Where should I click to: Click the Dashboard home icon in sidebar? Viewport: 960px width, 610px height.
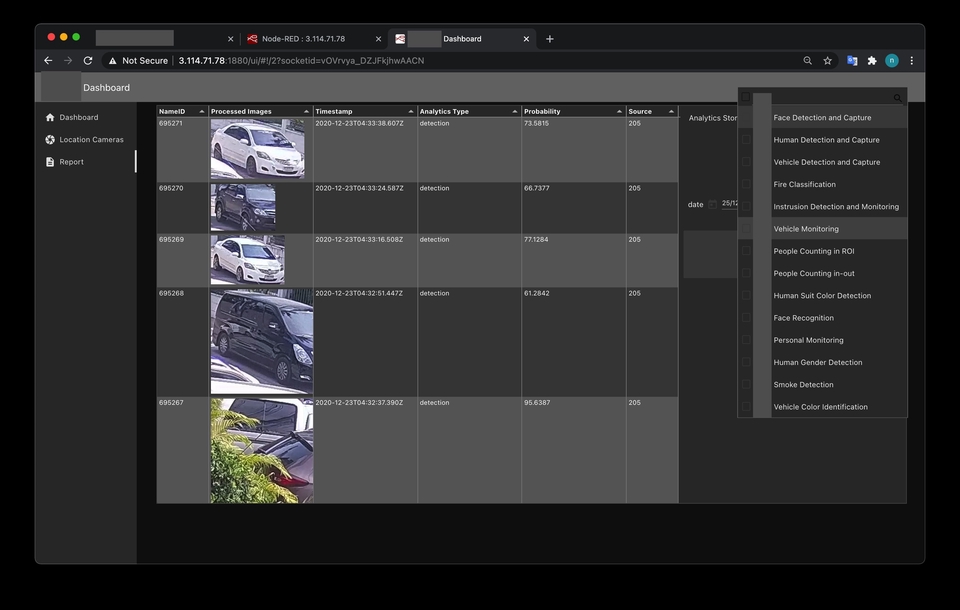[50, 118]
